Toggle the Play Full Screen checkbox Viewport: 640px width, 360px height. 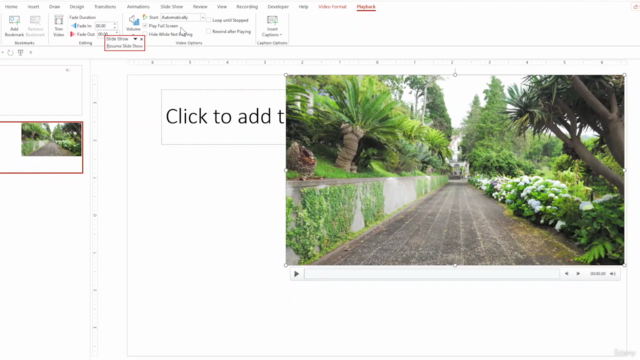[x=145, y=26]
